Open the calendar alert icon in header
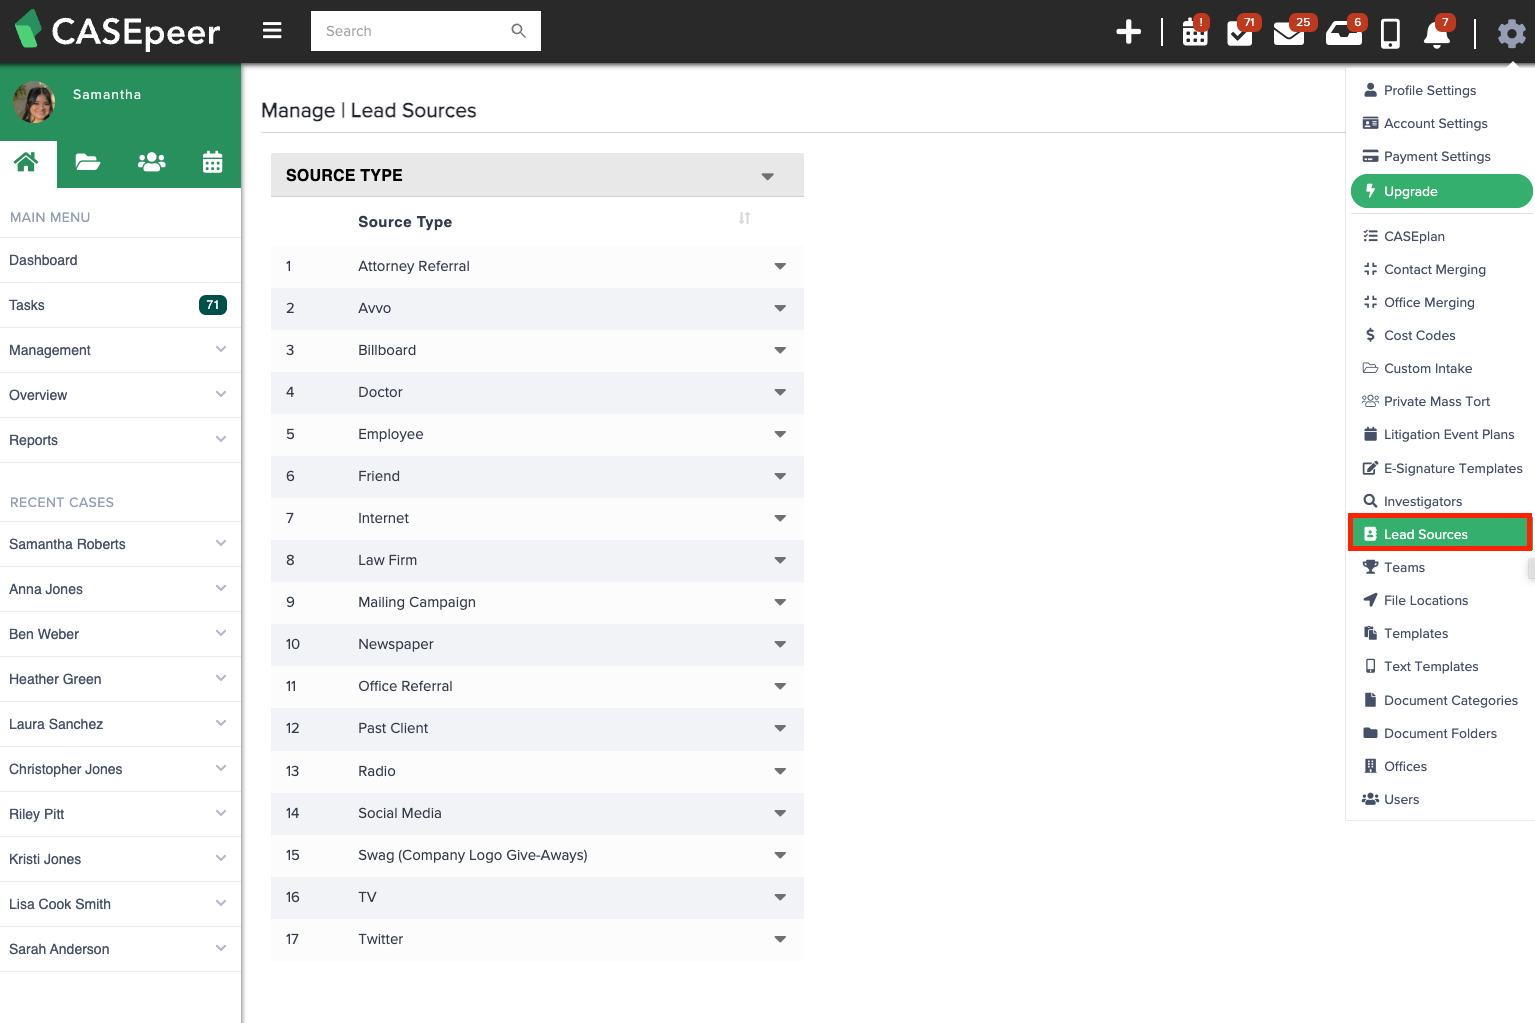The image size is (1535, 1023). pos(1195,32)
